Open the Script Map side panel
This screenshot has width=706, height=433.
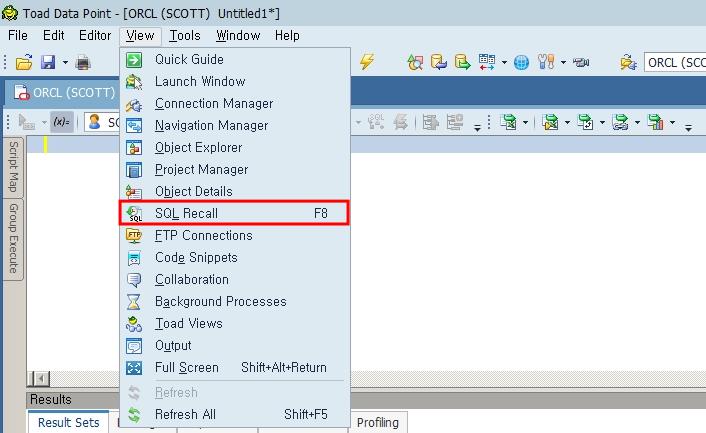(x=13, y=166)
